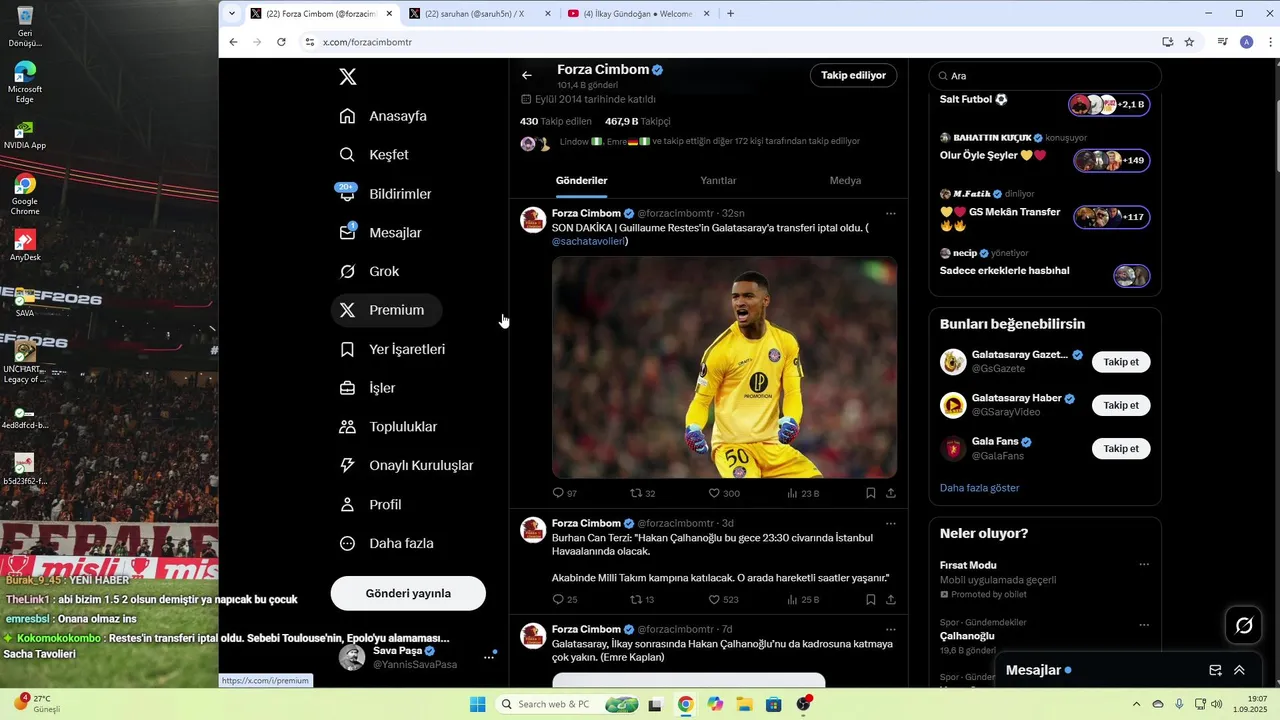Repost the Çalhanoğlu airport tweet

[x=642, y=600]
